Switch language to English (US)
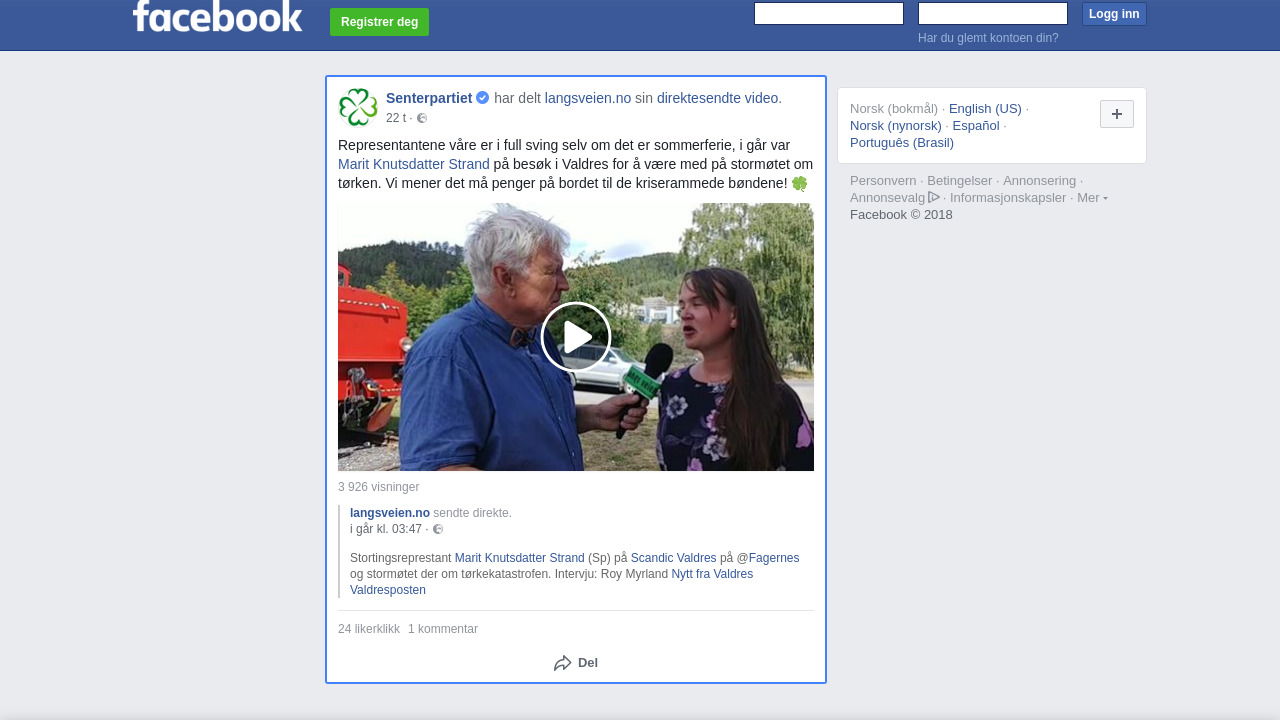This screenshot has width=1280, height=720. tap(985, 109)
